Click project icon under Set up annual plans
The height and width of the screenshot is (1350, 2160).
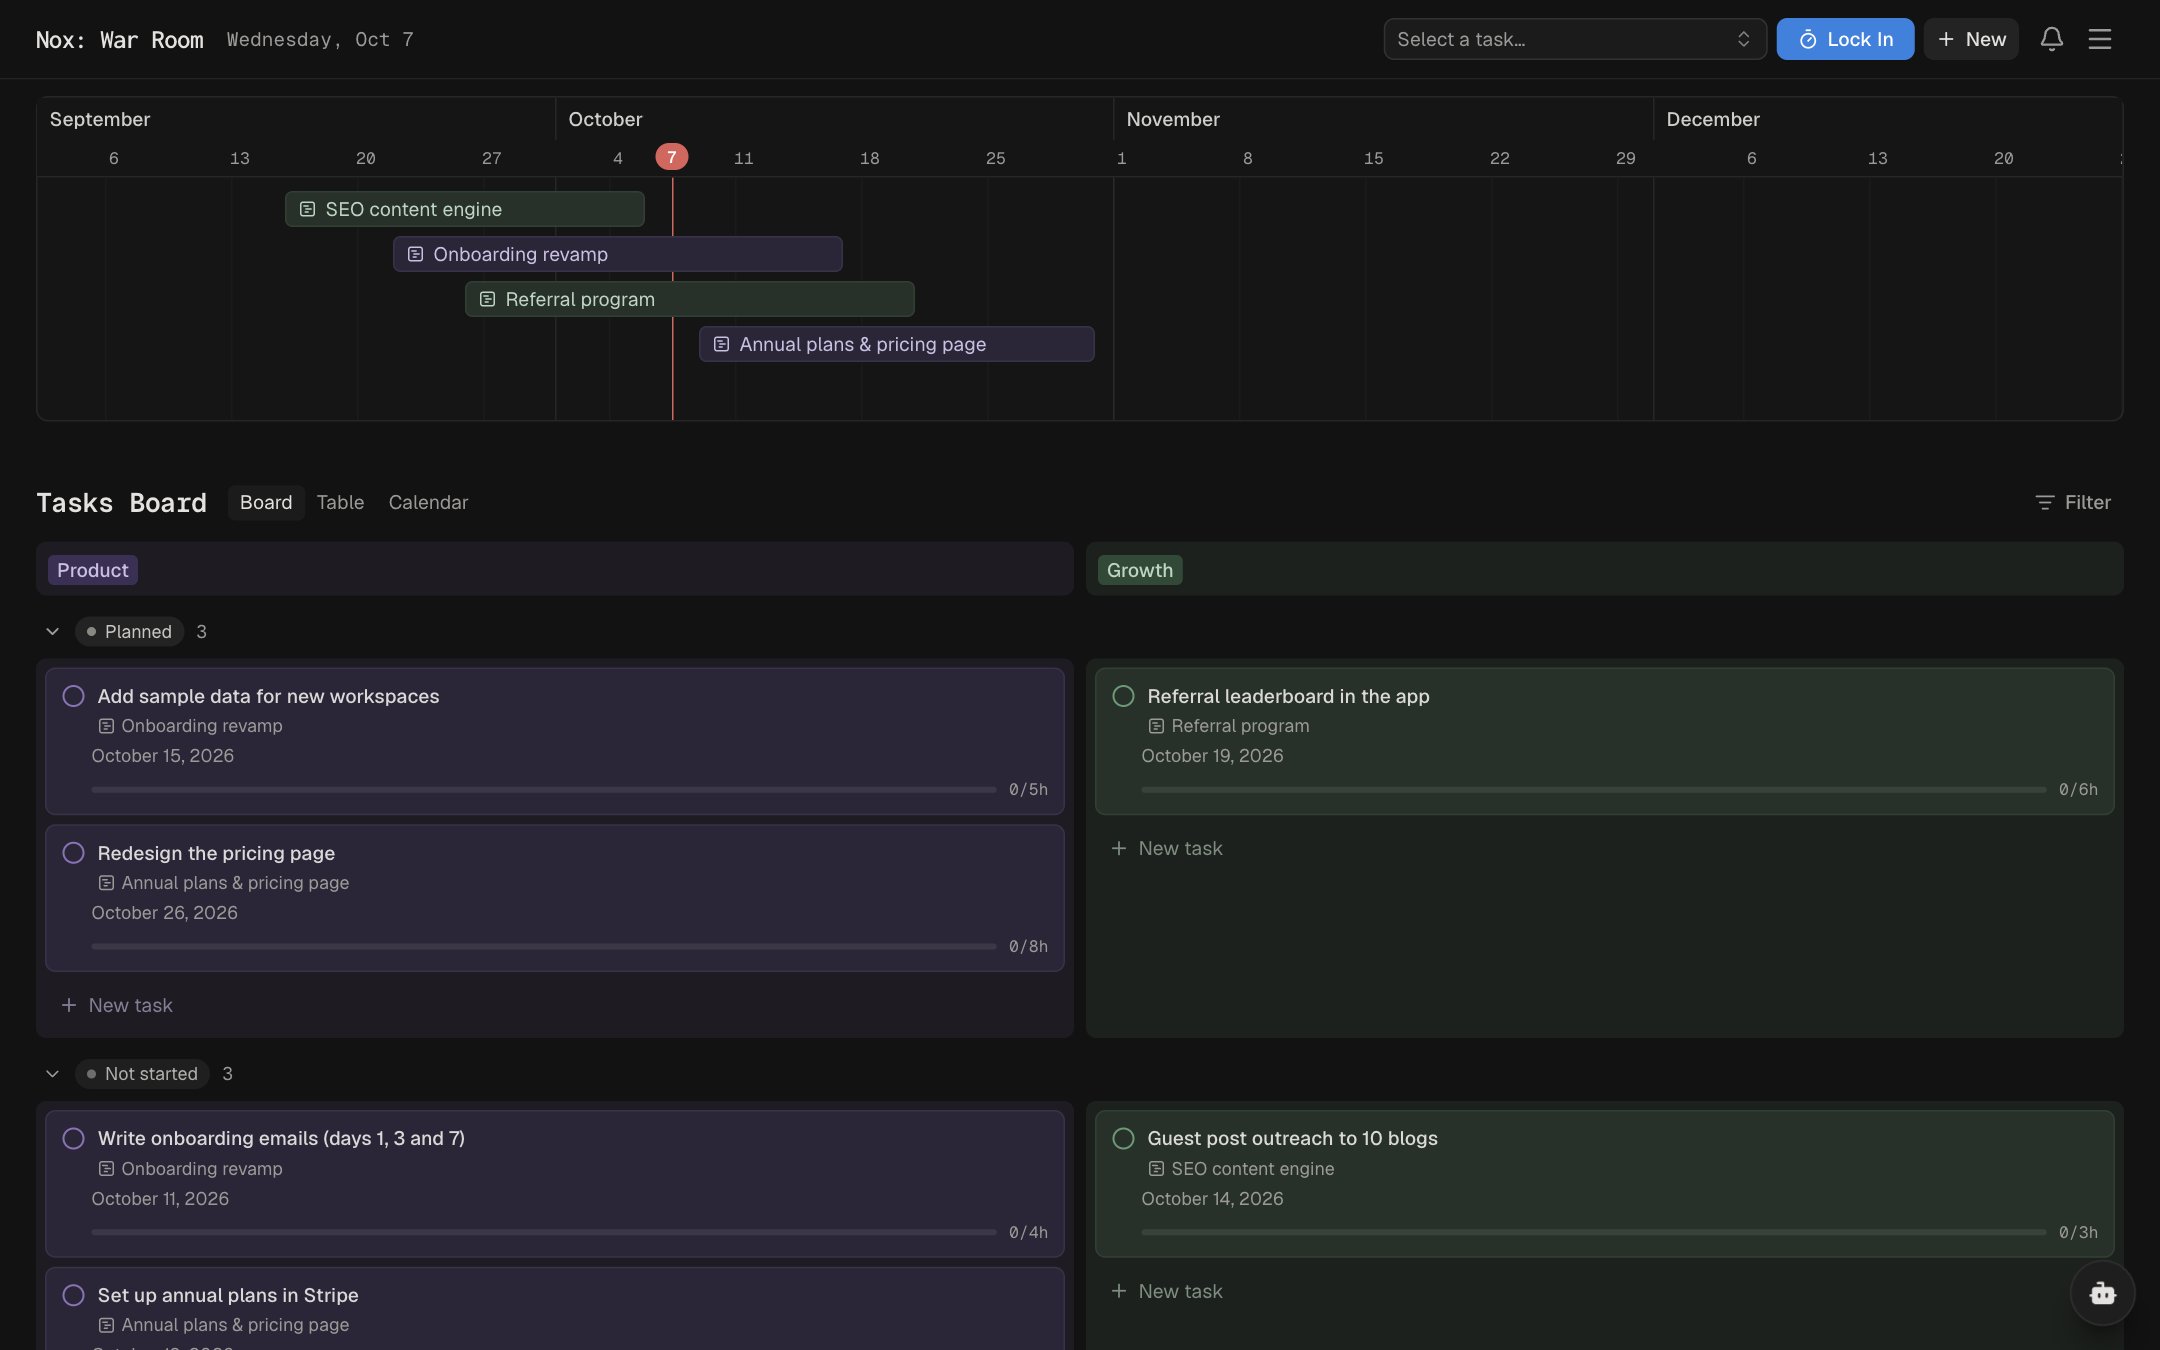(106, 1325)
